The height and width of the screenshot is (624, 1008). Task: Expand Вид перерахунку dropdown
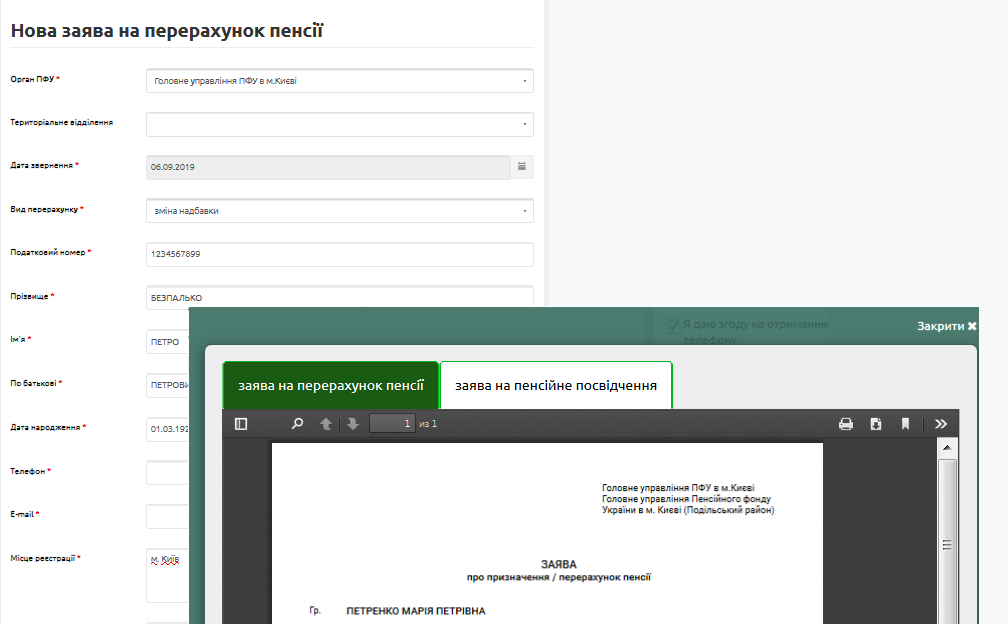point(340,211)
